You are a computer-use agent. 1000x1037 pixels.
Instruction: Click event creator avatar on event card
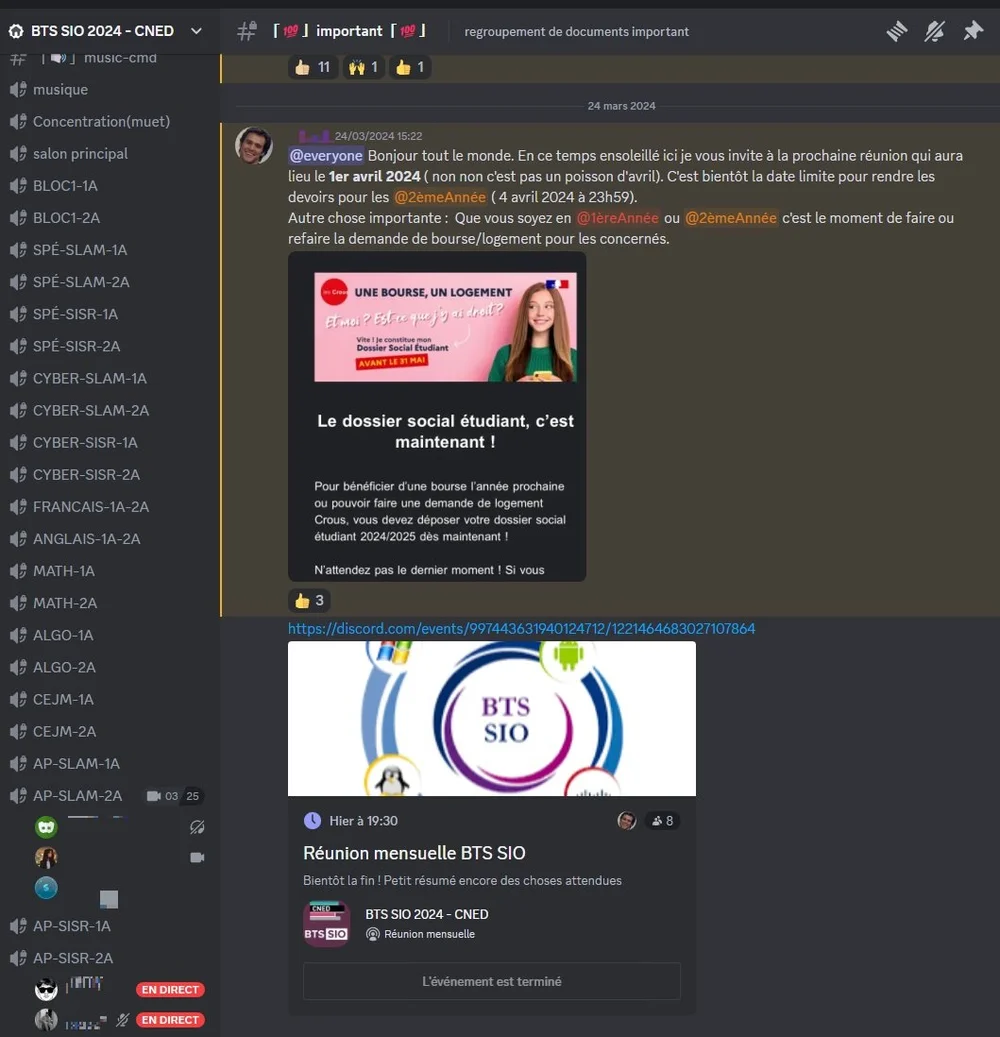pos(626,821)
